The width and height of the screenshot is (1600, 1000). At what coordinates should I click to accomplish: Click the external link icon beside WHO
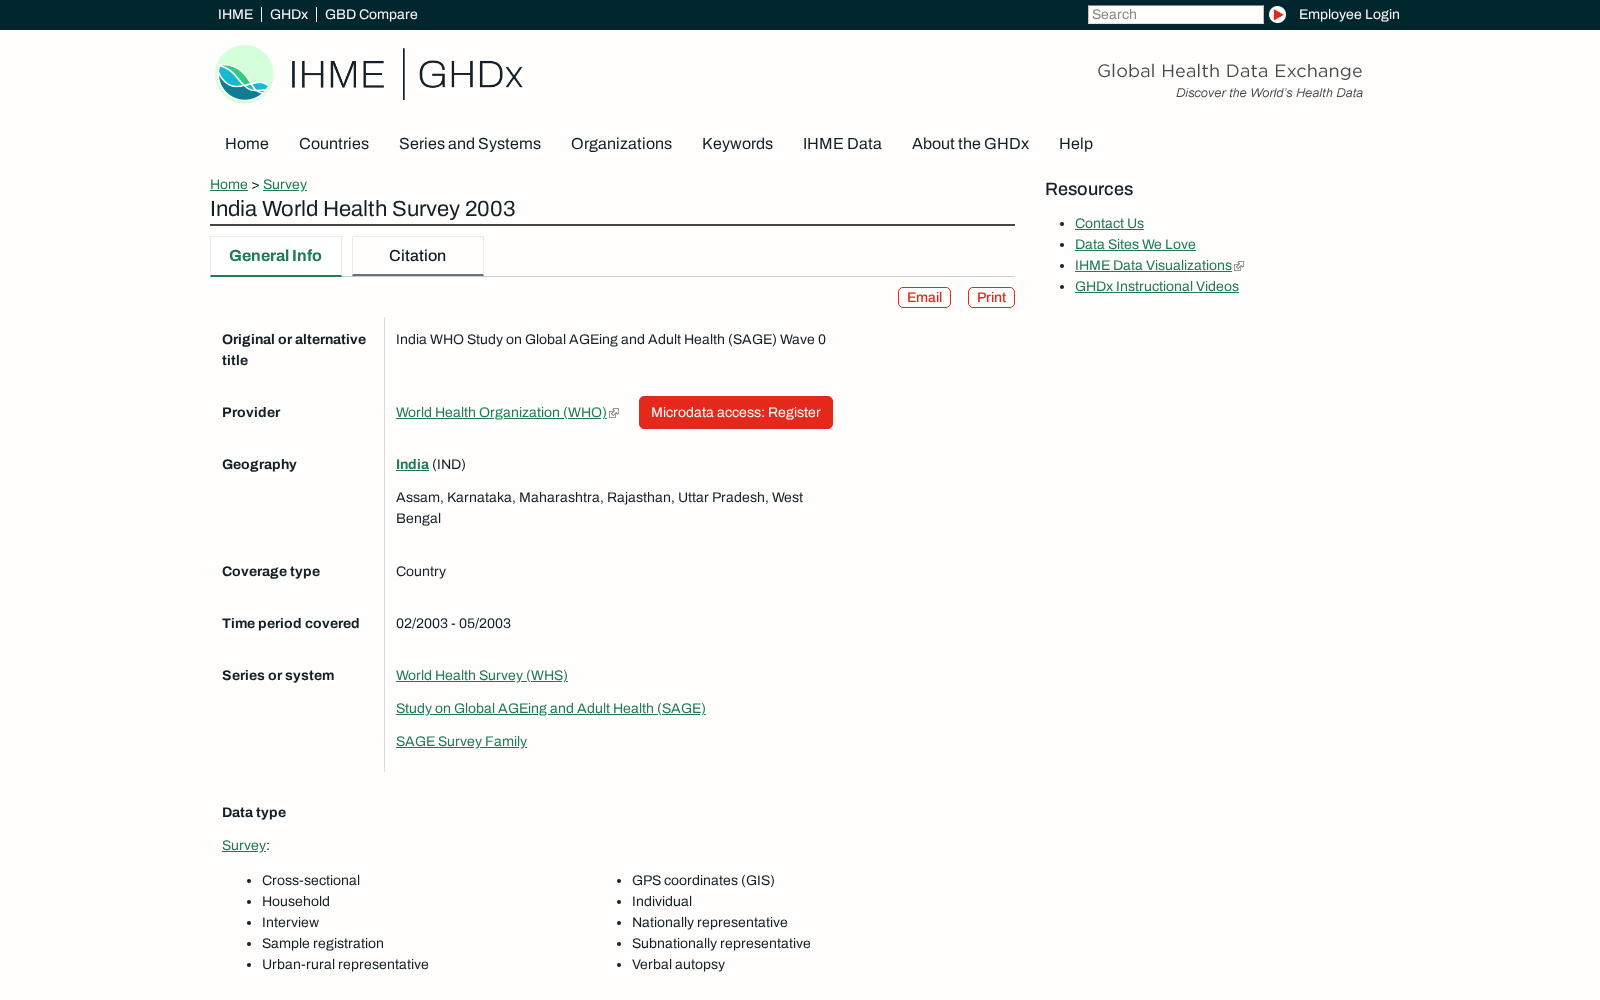614,413
